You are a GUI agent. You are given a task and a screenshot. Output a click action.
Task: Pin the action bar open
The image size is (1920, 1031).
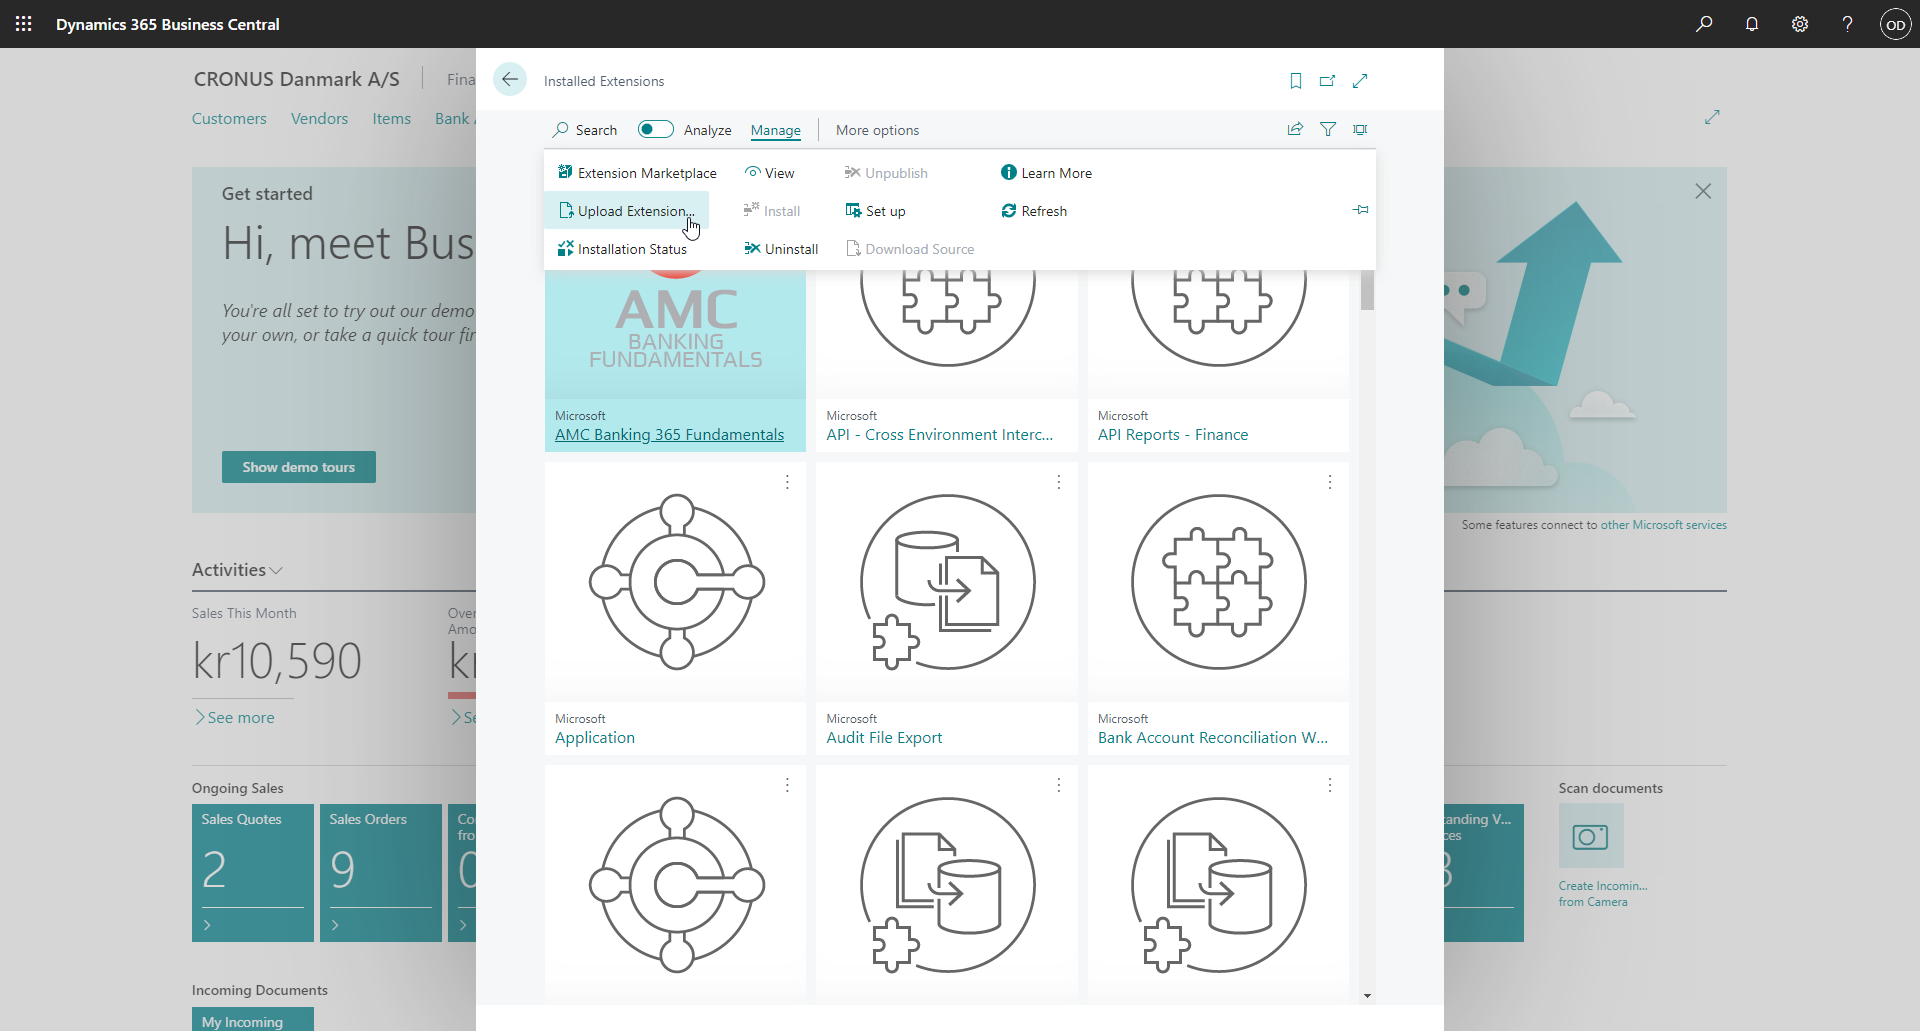click(x=1361, y=210)
